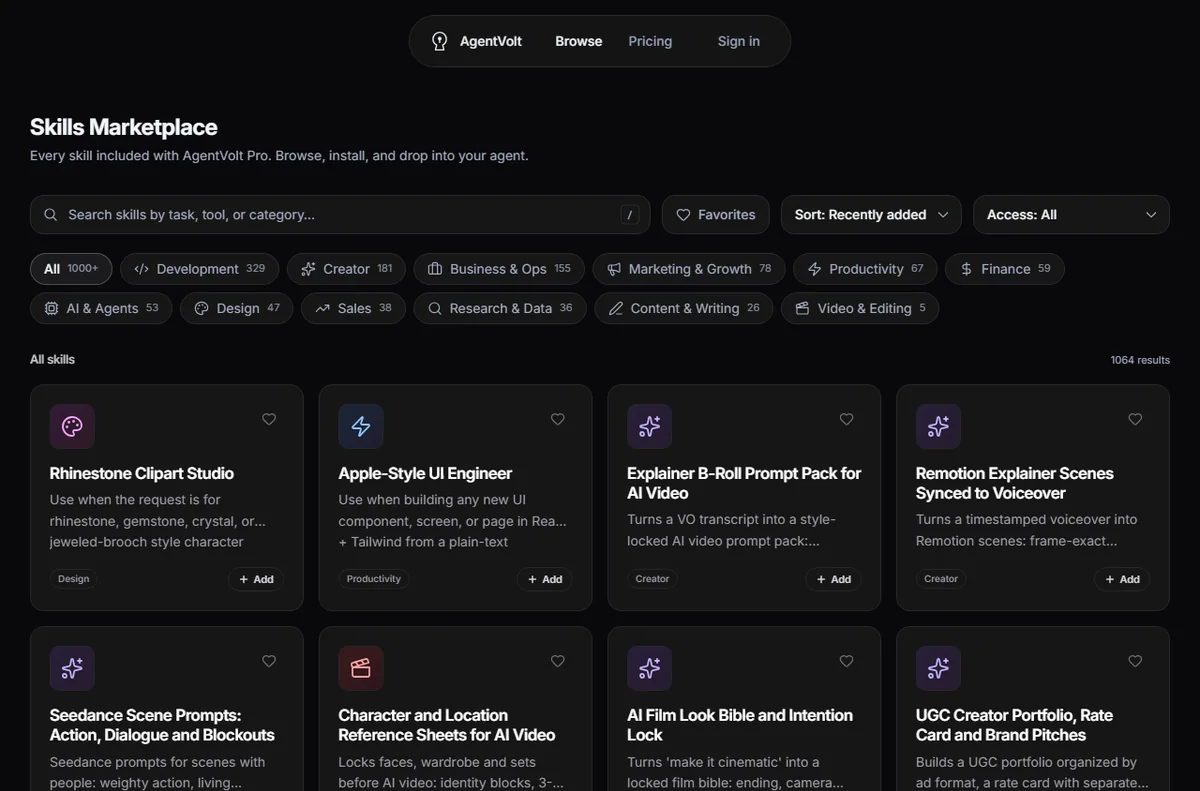This screenshot has height=791, width=1200.
Task: Click the 1064 results count text
Action: (x=1140, y=360)
